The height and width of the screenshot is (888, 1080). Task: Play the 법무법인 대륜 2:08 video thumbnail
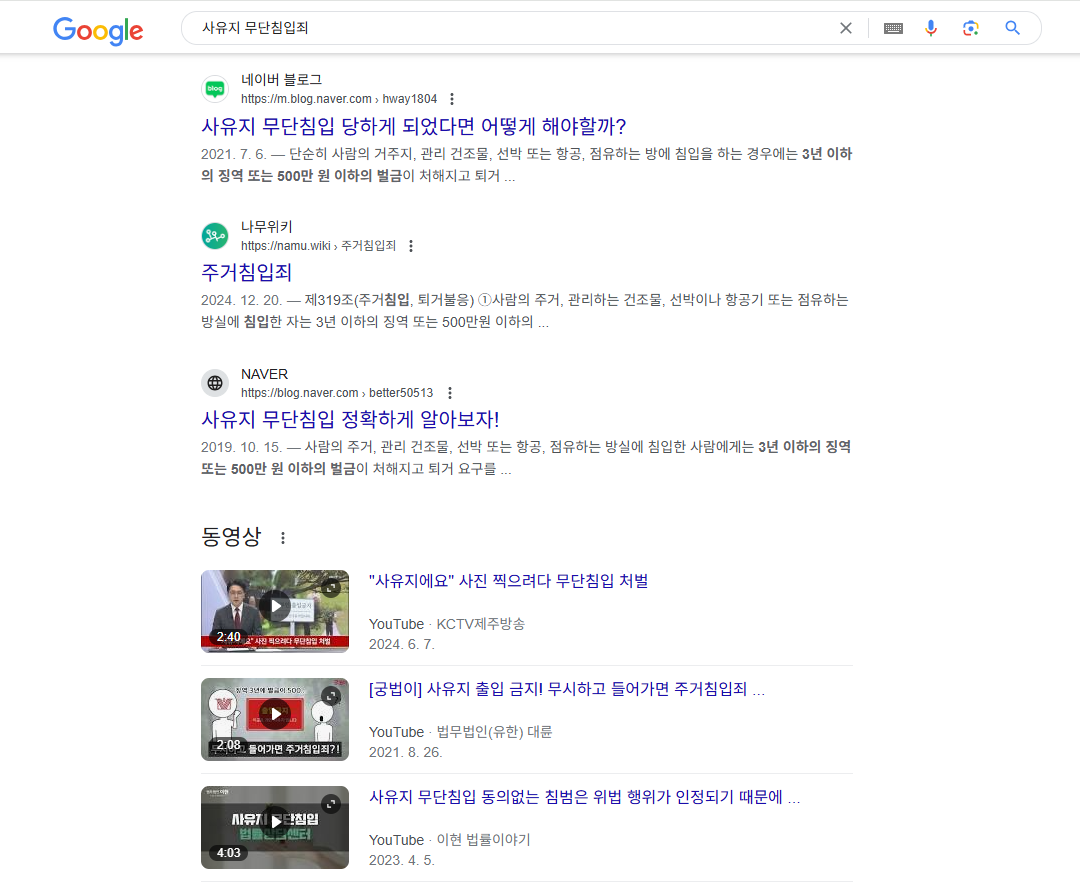pos(275,719)
